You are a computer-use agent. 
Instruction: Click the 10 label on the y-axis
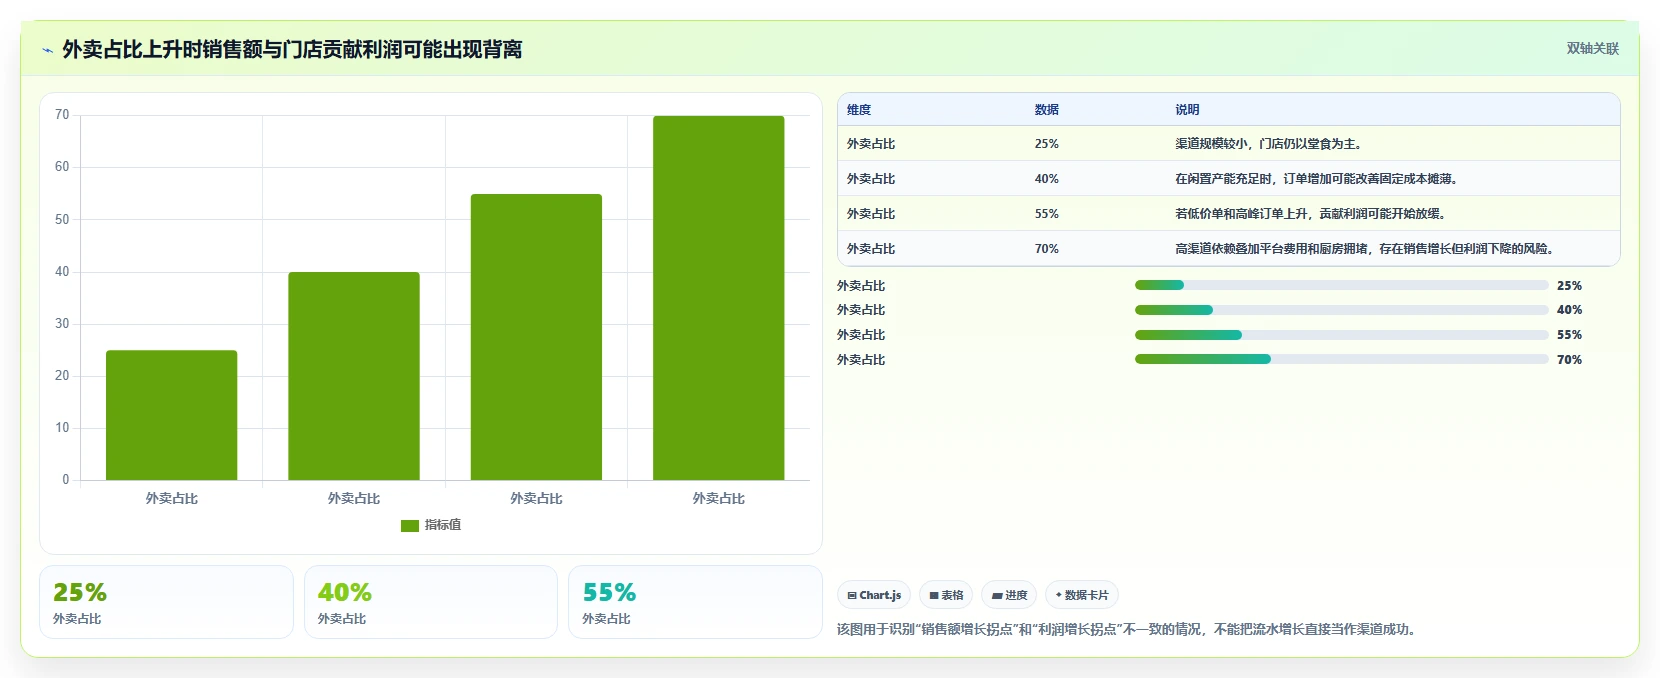[62, 428]
